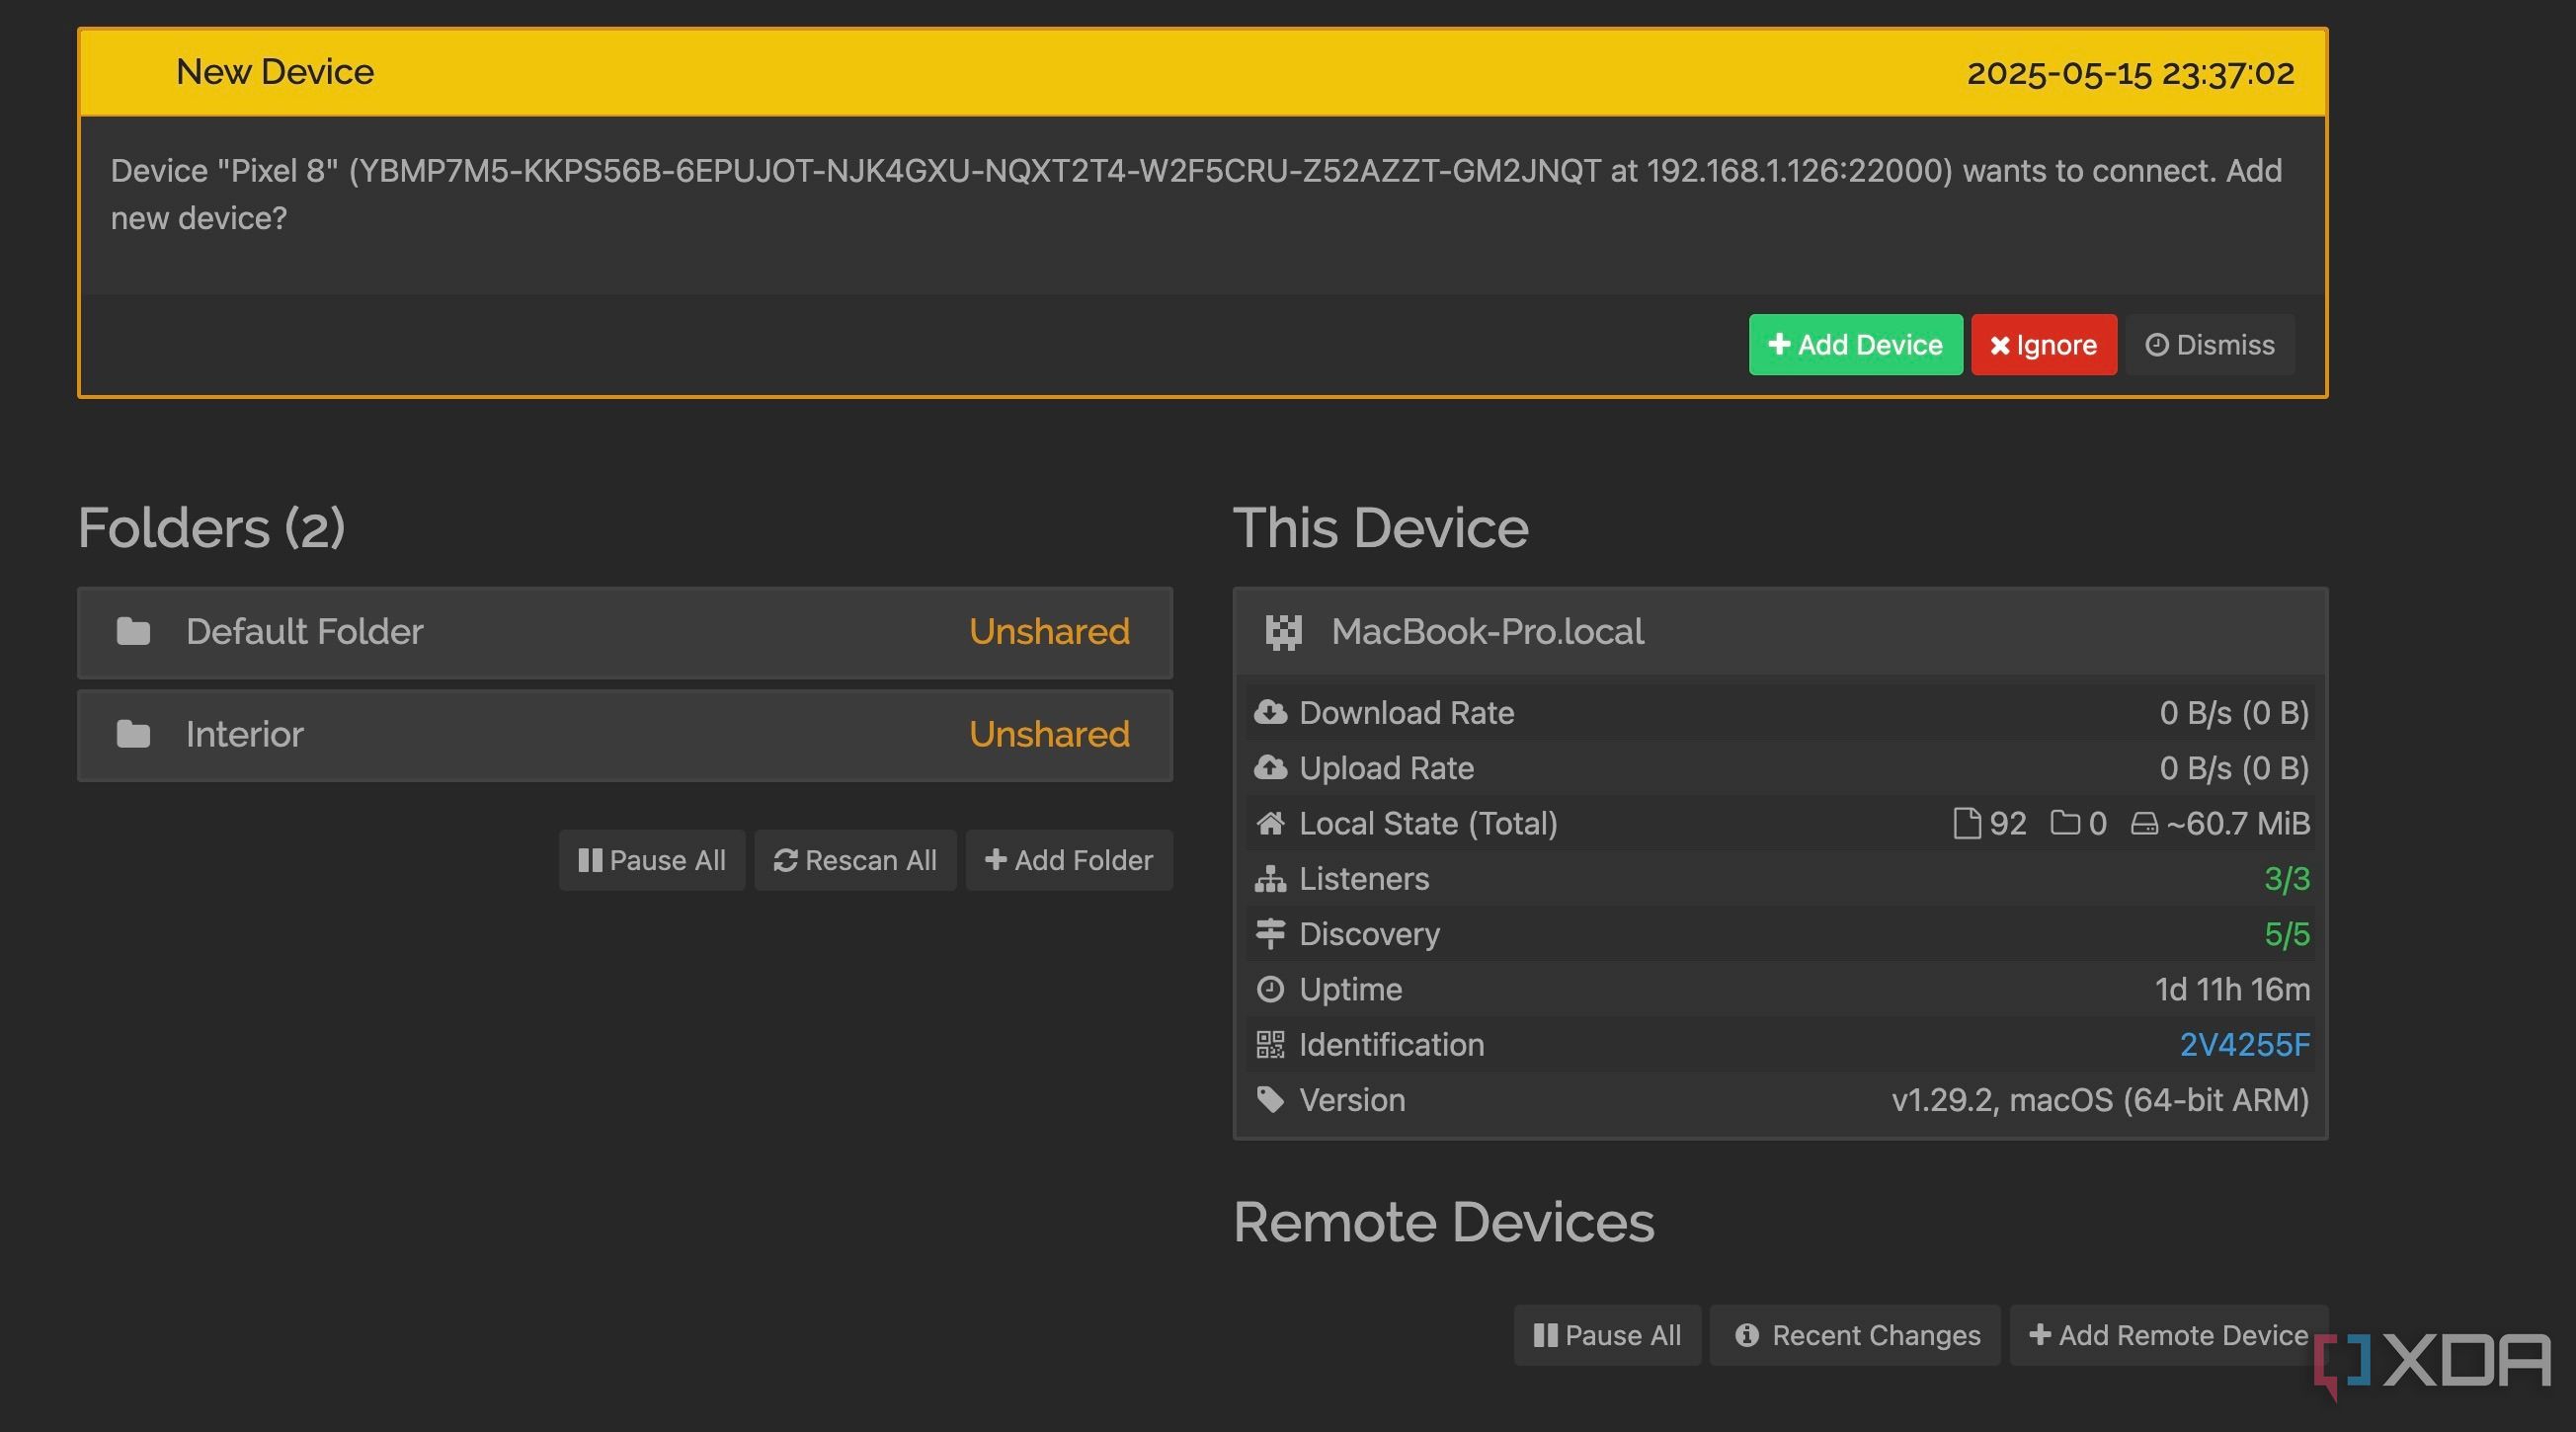Click the X icon on Ignore

point(2000,345)
